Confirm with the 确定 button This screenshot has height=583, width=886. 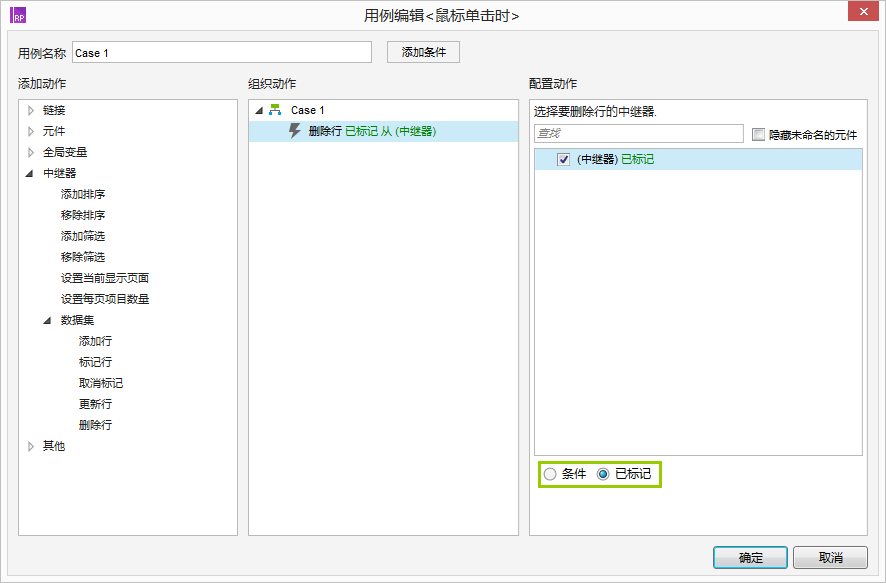(750, 558)
